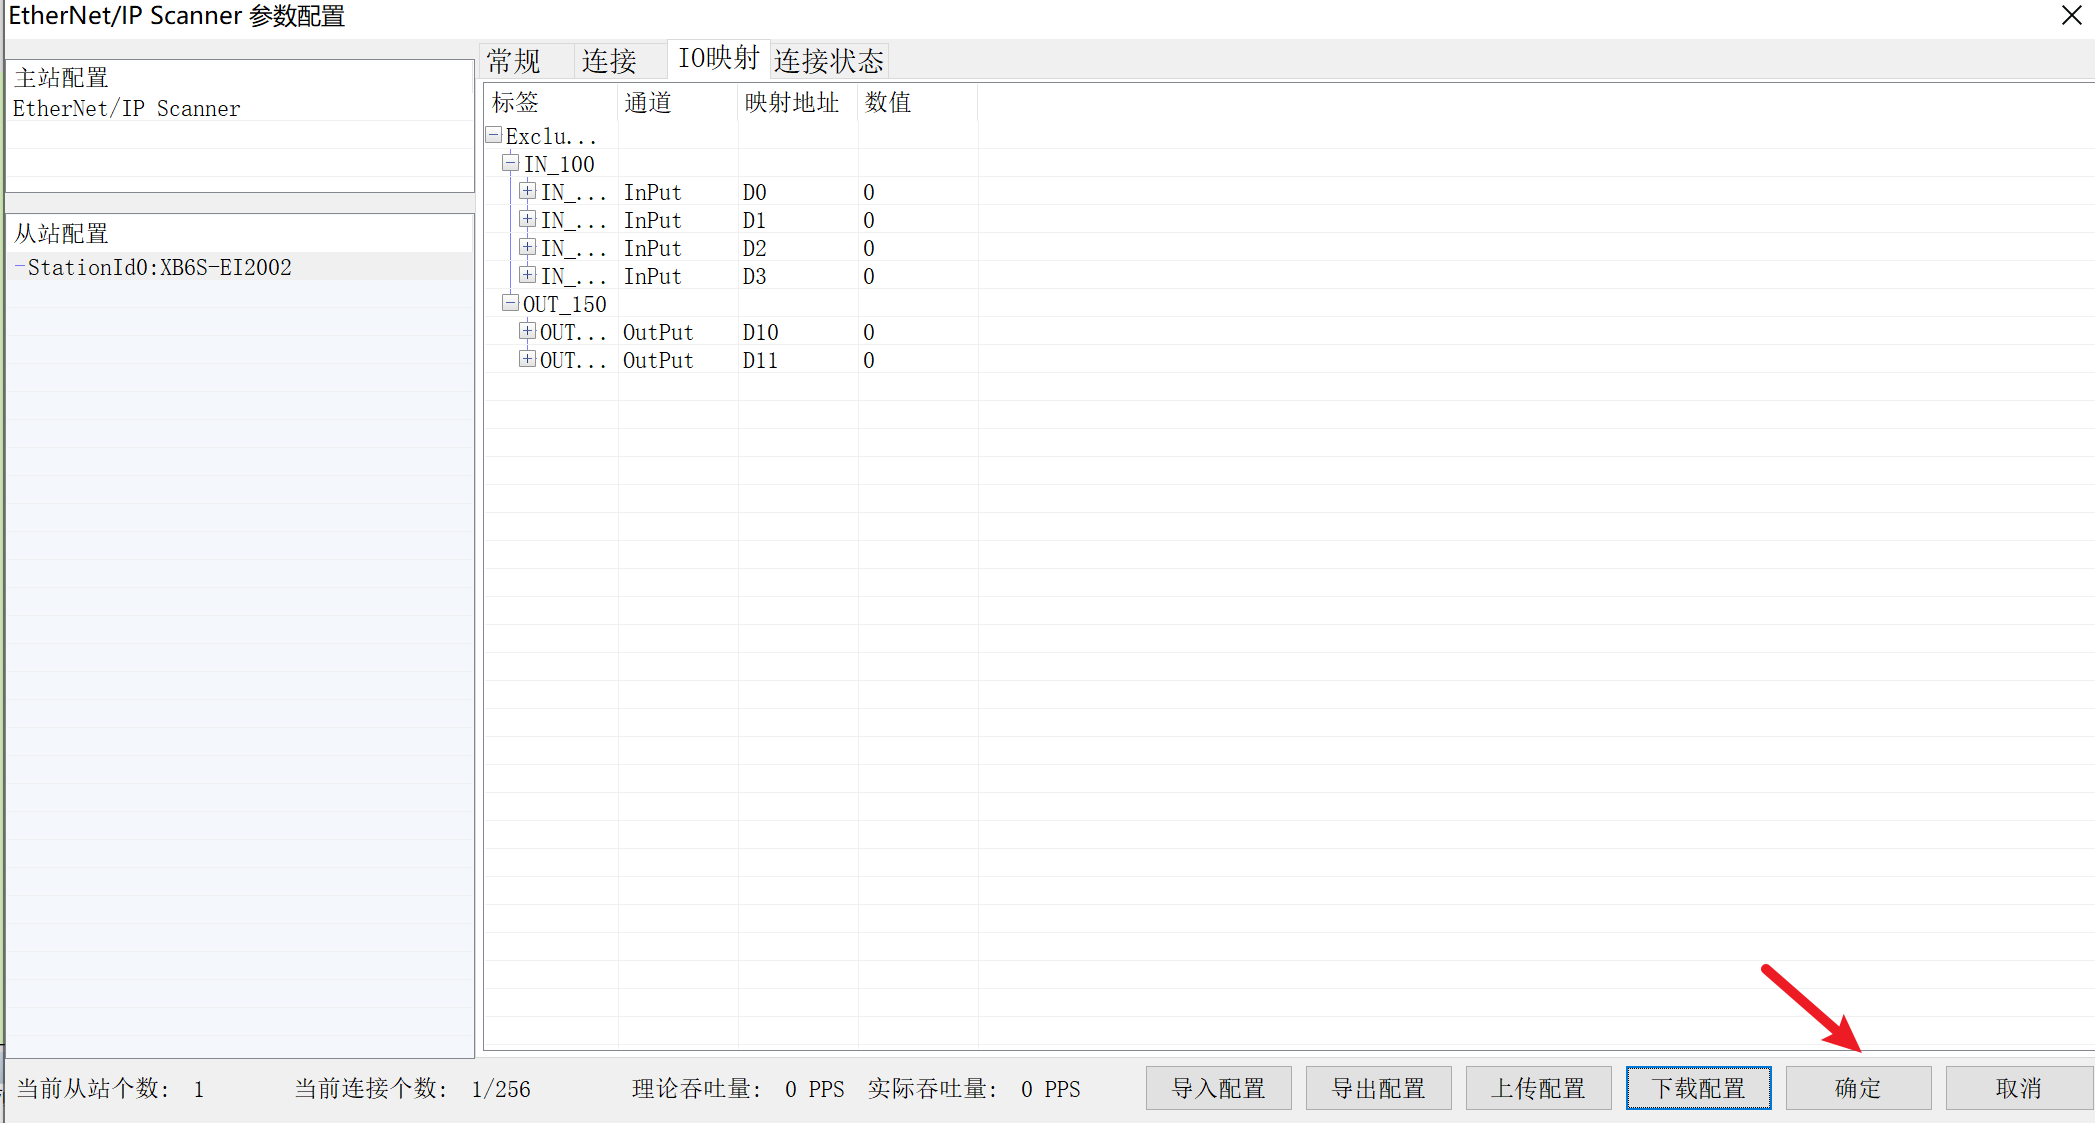2095x1123 pixels.
Task: Click the 从站配置 panel heading
Action: tap(61, 233)
